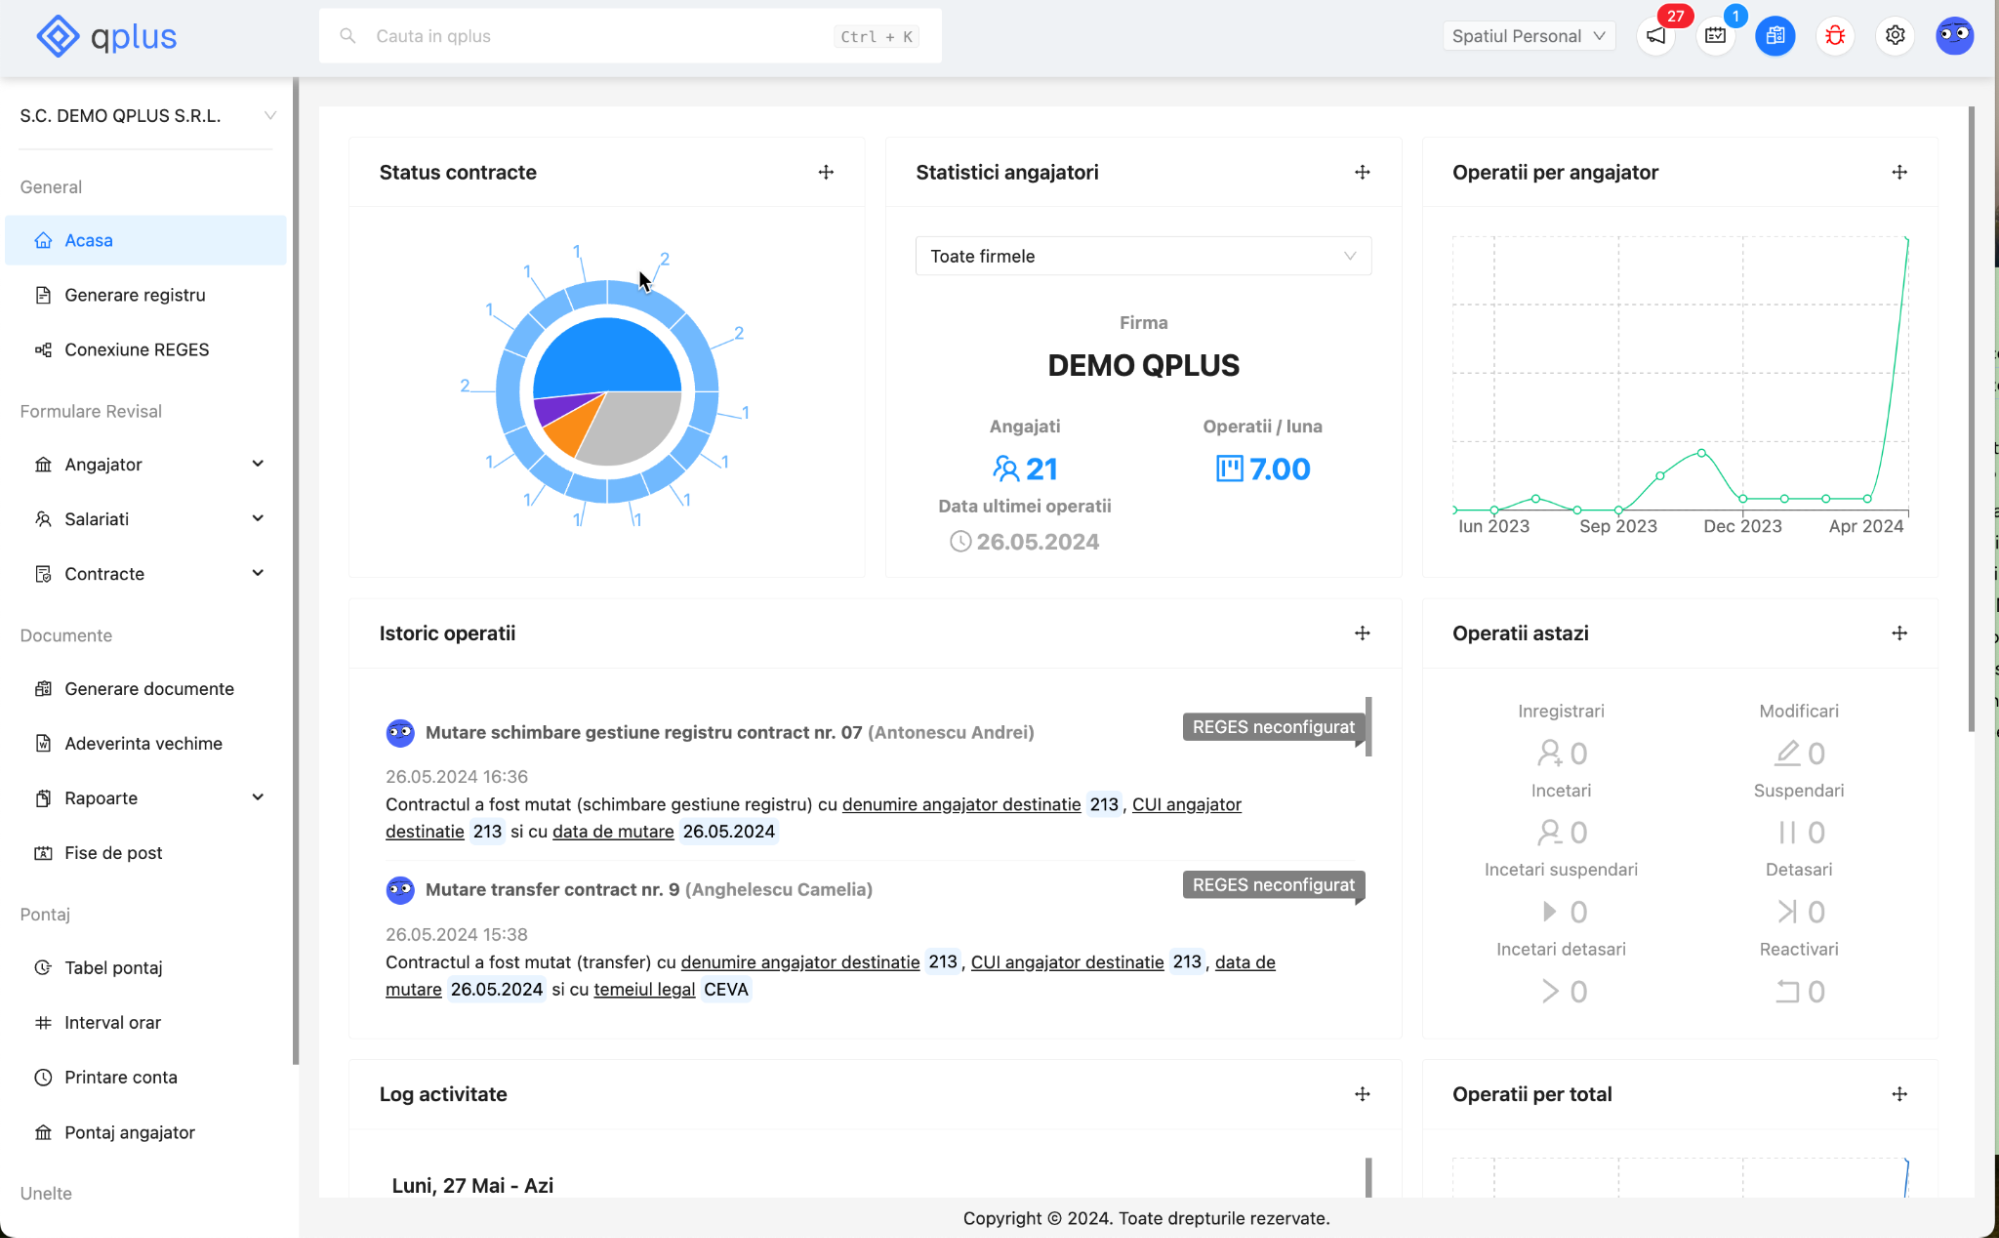Click avatar beside Mutare transfer contract entry
Screen dimensions: 1999x1238
click(400, 890)
